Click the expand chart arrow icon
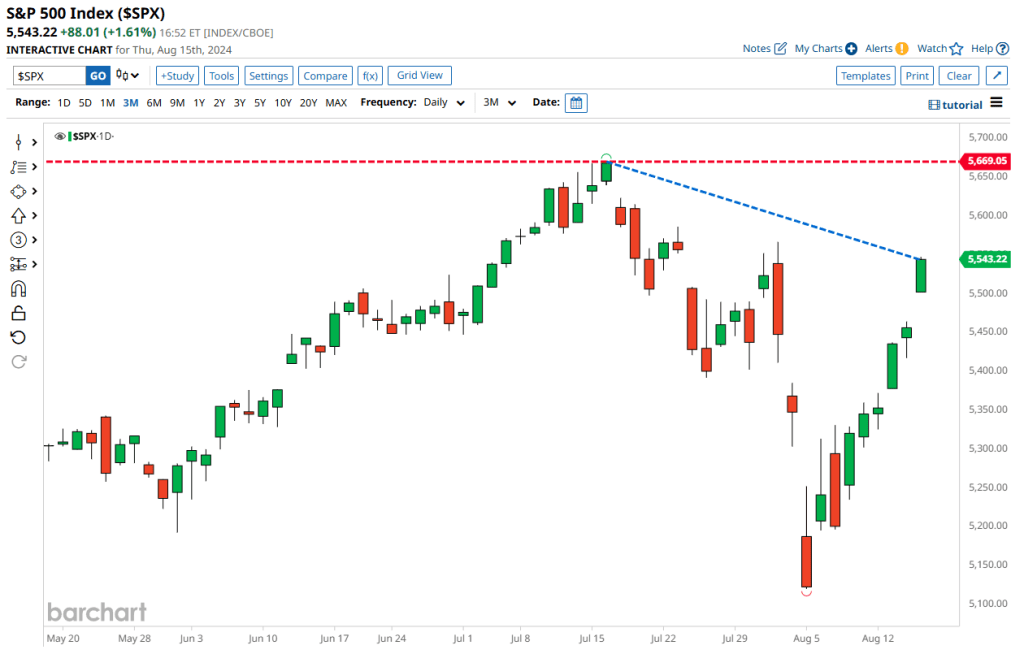Image resolution: width=1024 pixels, height=654 pixels. [996, 76]
